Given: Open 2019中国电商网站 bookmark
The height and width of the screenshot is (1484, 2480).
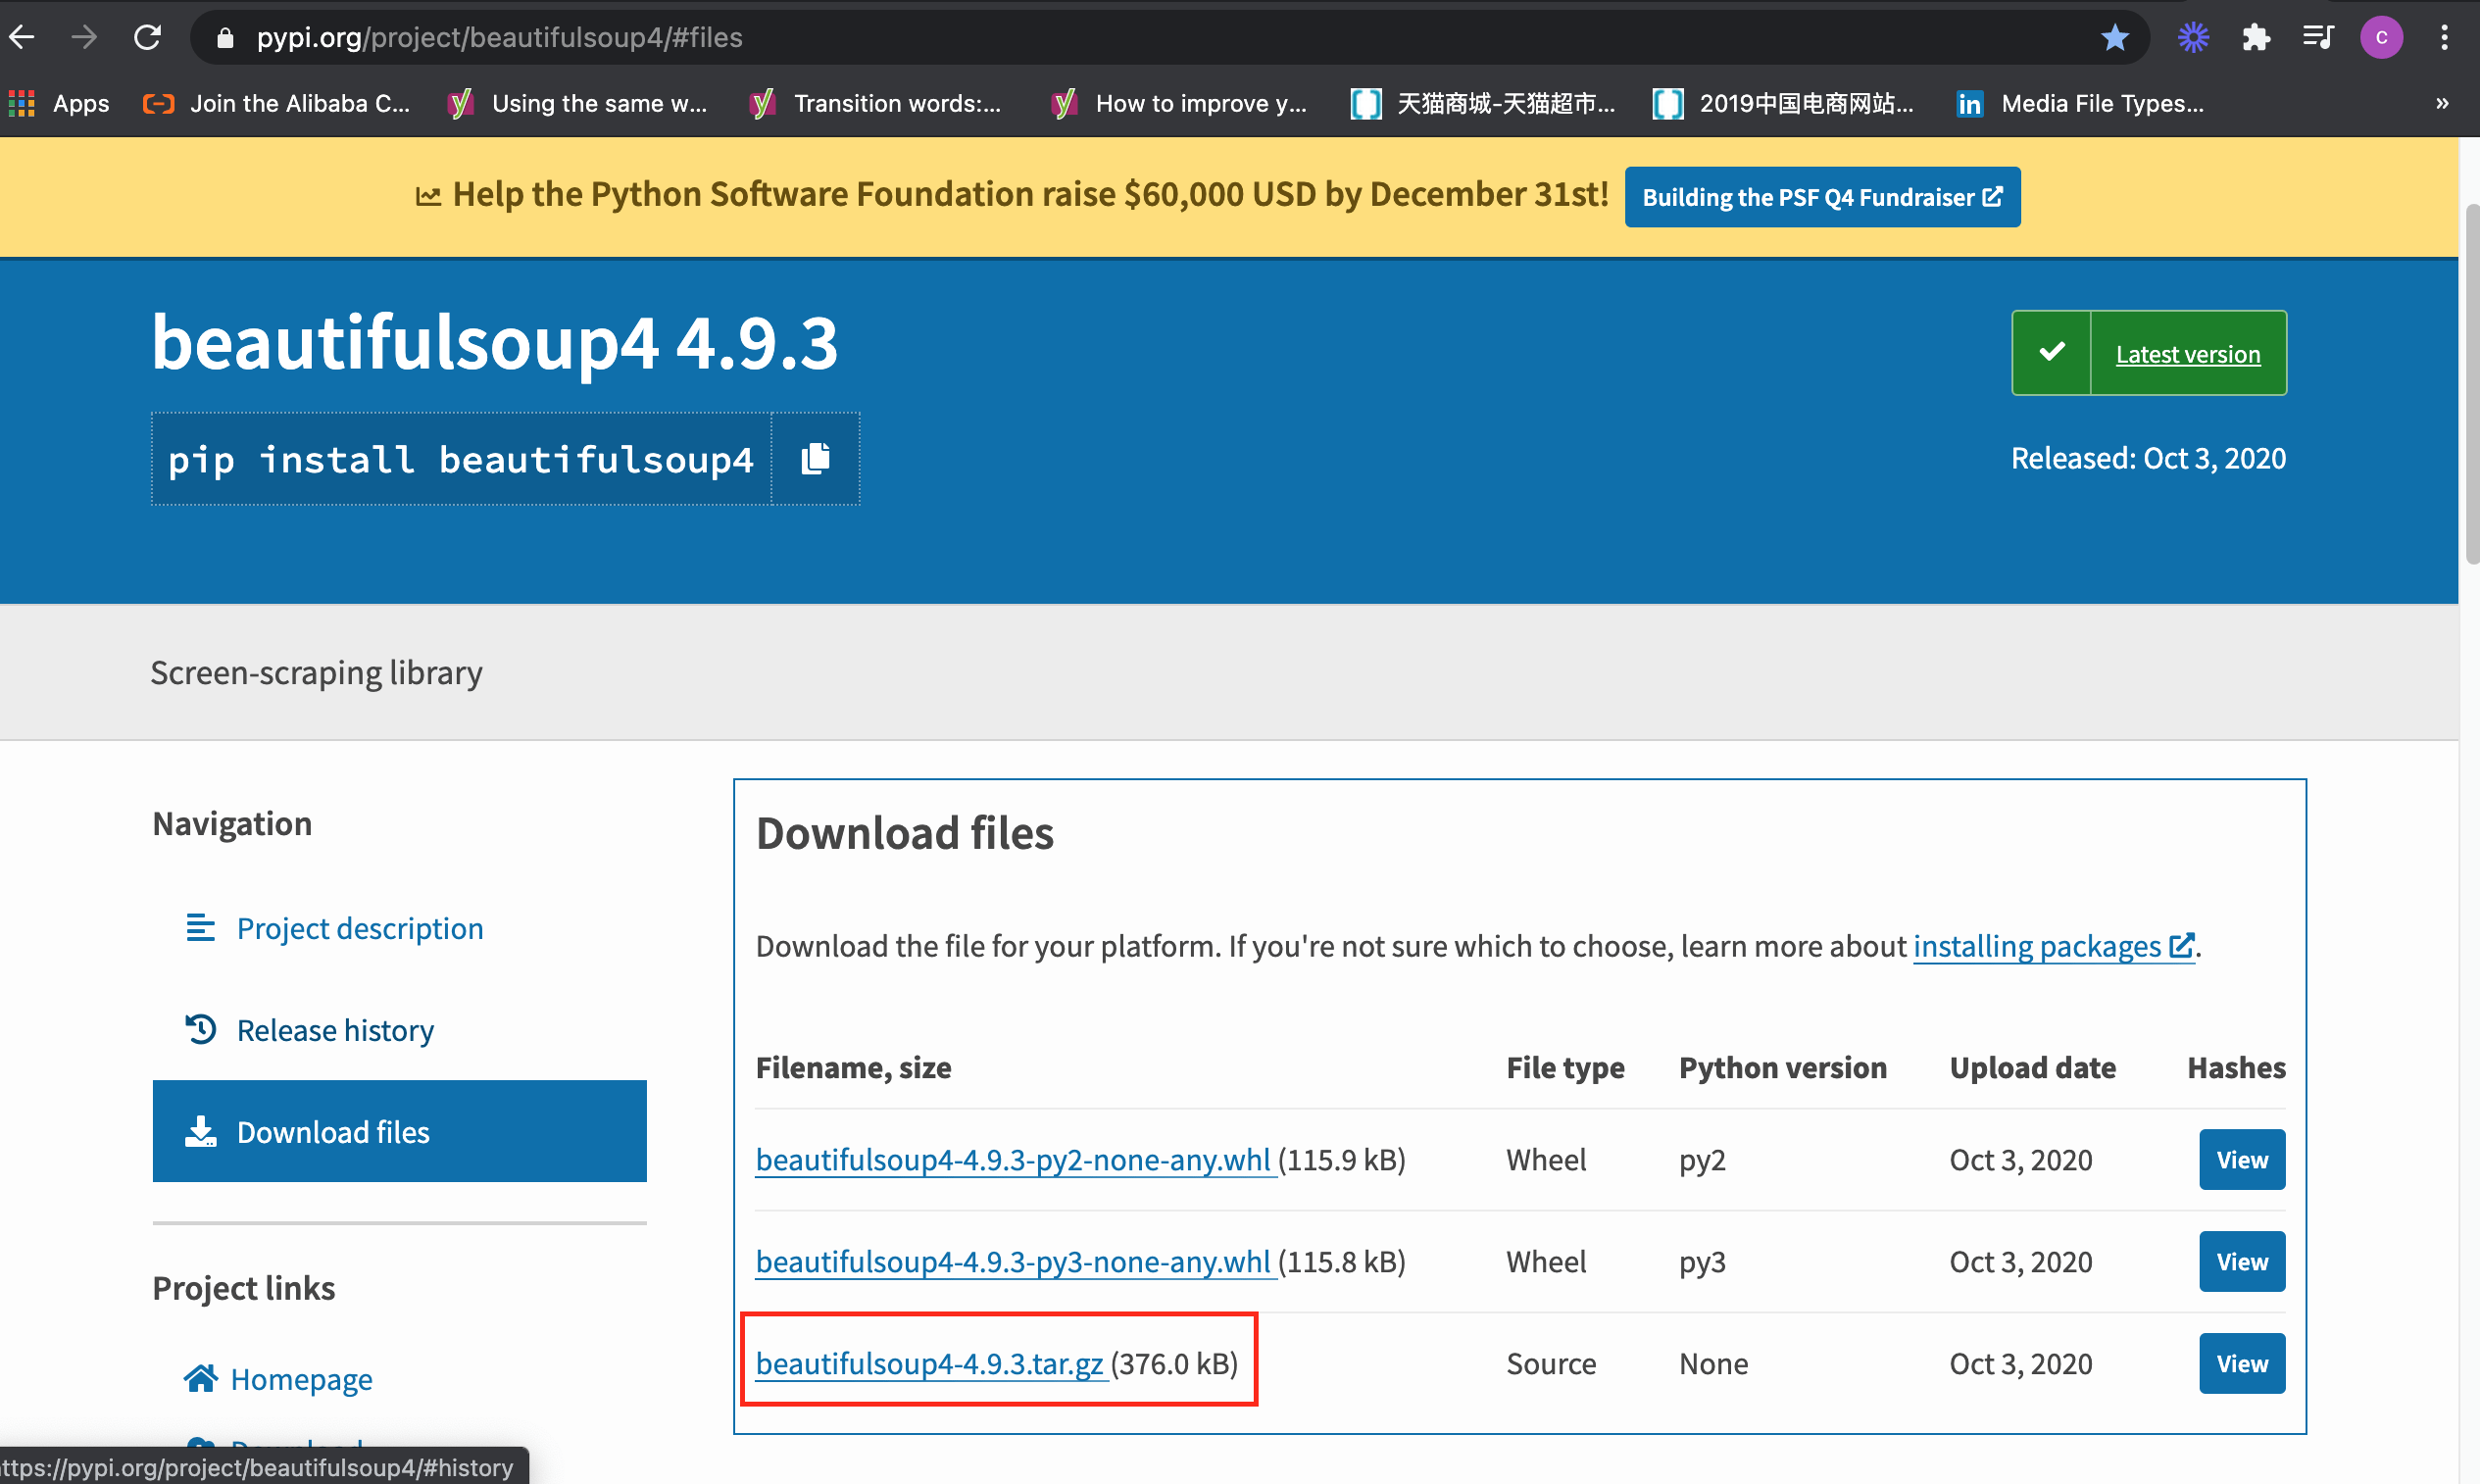Looking at the screenshot, I should click(x=1784, y=103).
